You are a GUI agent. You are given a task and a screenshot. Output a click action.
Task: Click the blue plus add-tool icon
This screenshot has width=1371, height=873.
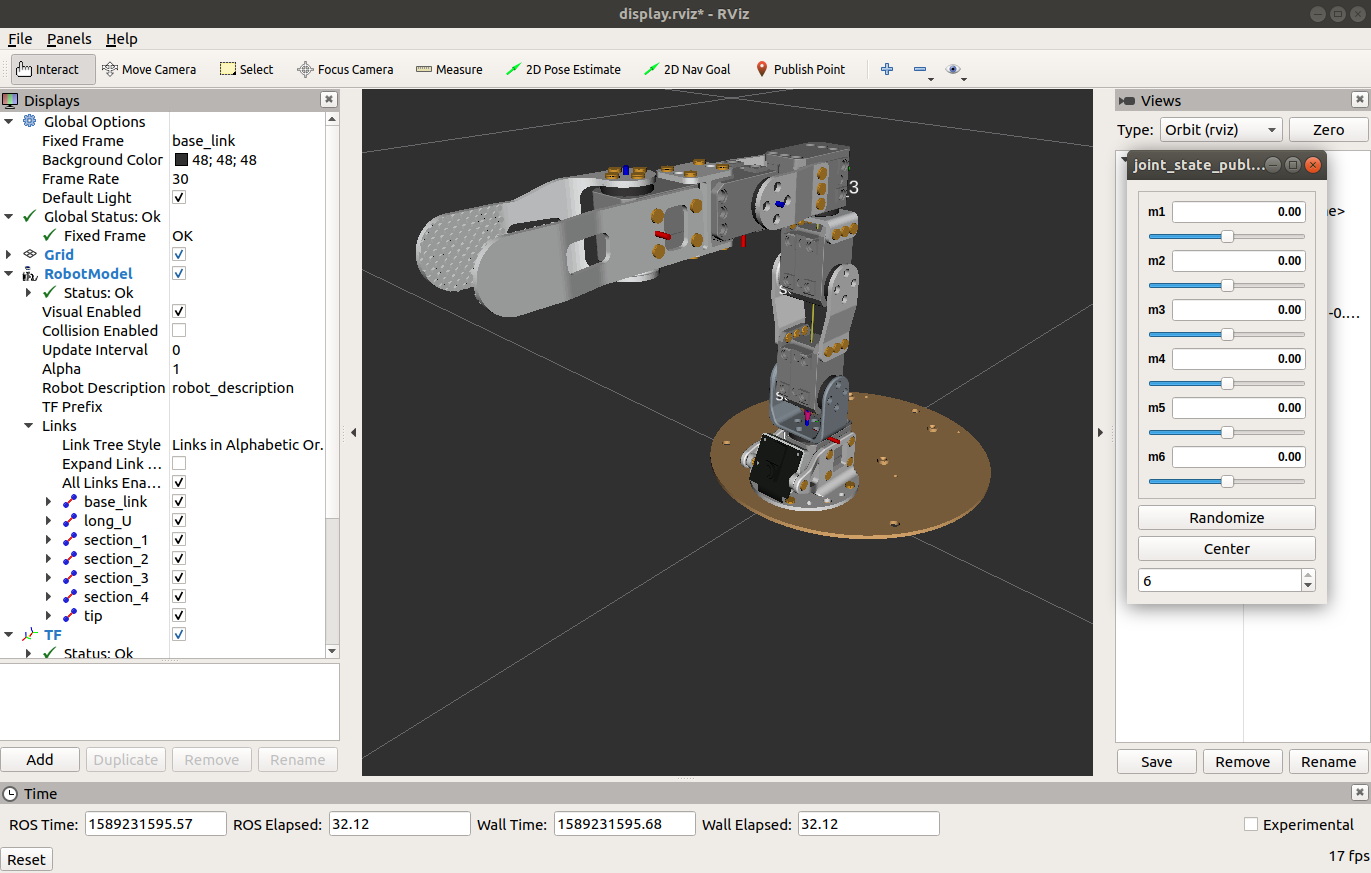886,69
